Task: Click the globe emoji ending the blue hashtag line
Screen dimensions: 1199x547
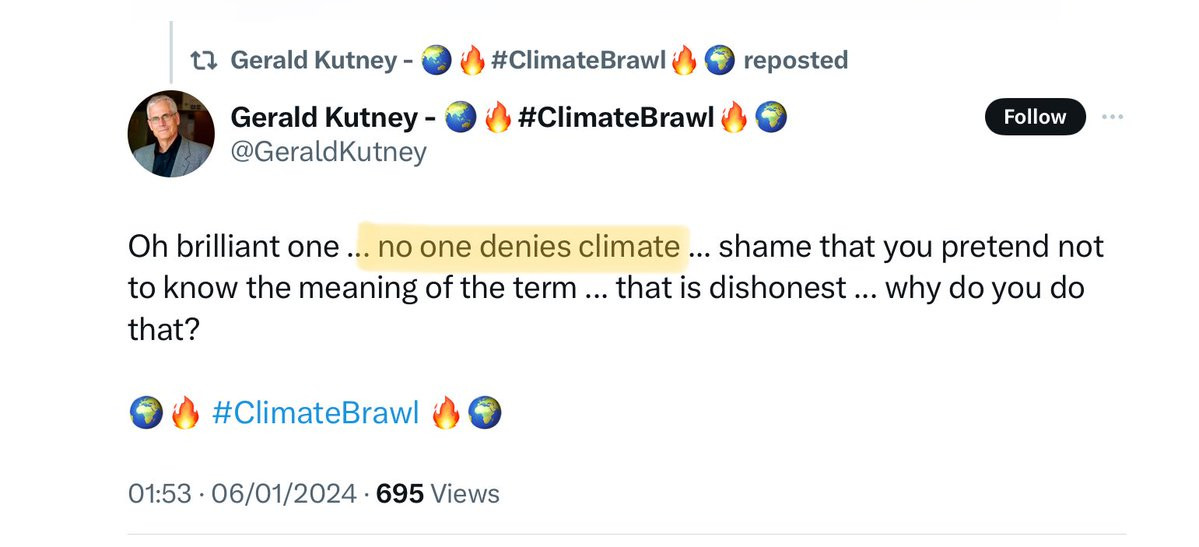Action: coord(484,412)
